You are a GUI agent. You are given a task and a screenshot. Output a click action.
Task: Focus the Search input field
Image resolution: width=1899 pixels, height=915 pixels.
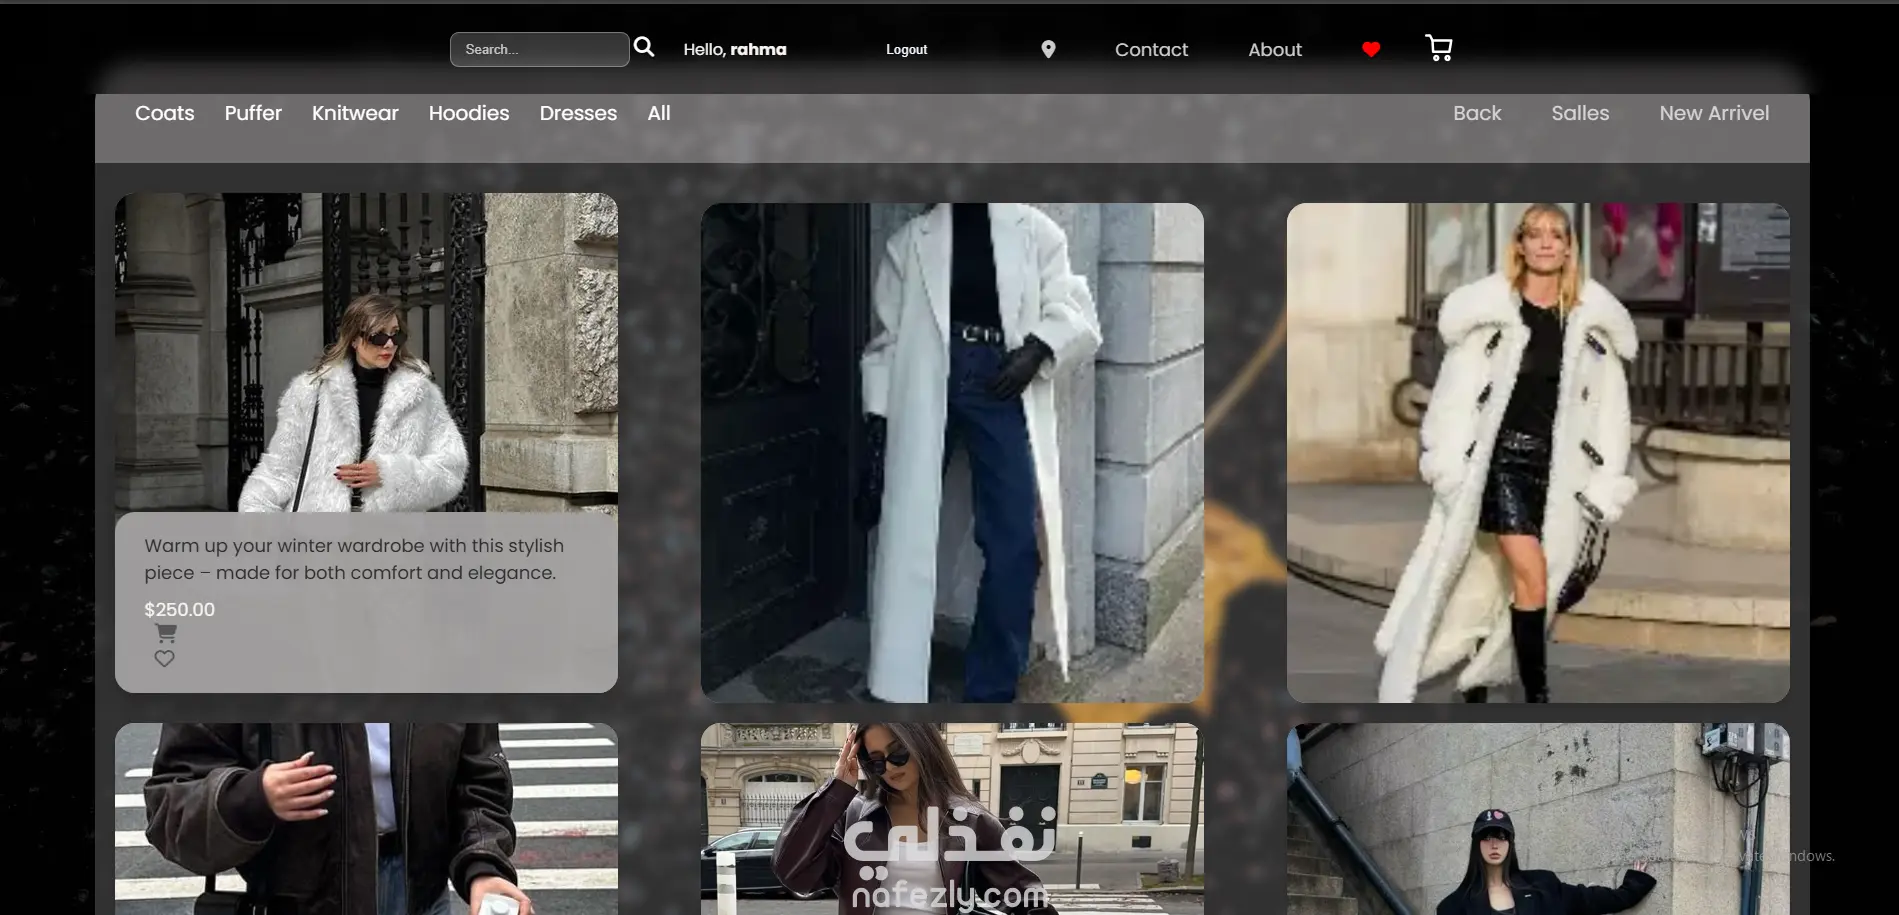coord(539,49)
